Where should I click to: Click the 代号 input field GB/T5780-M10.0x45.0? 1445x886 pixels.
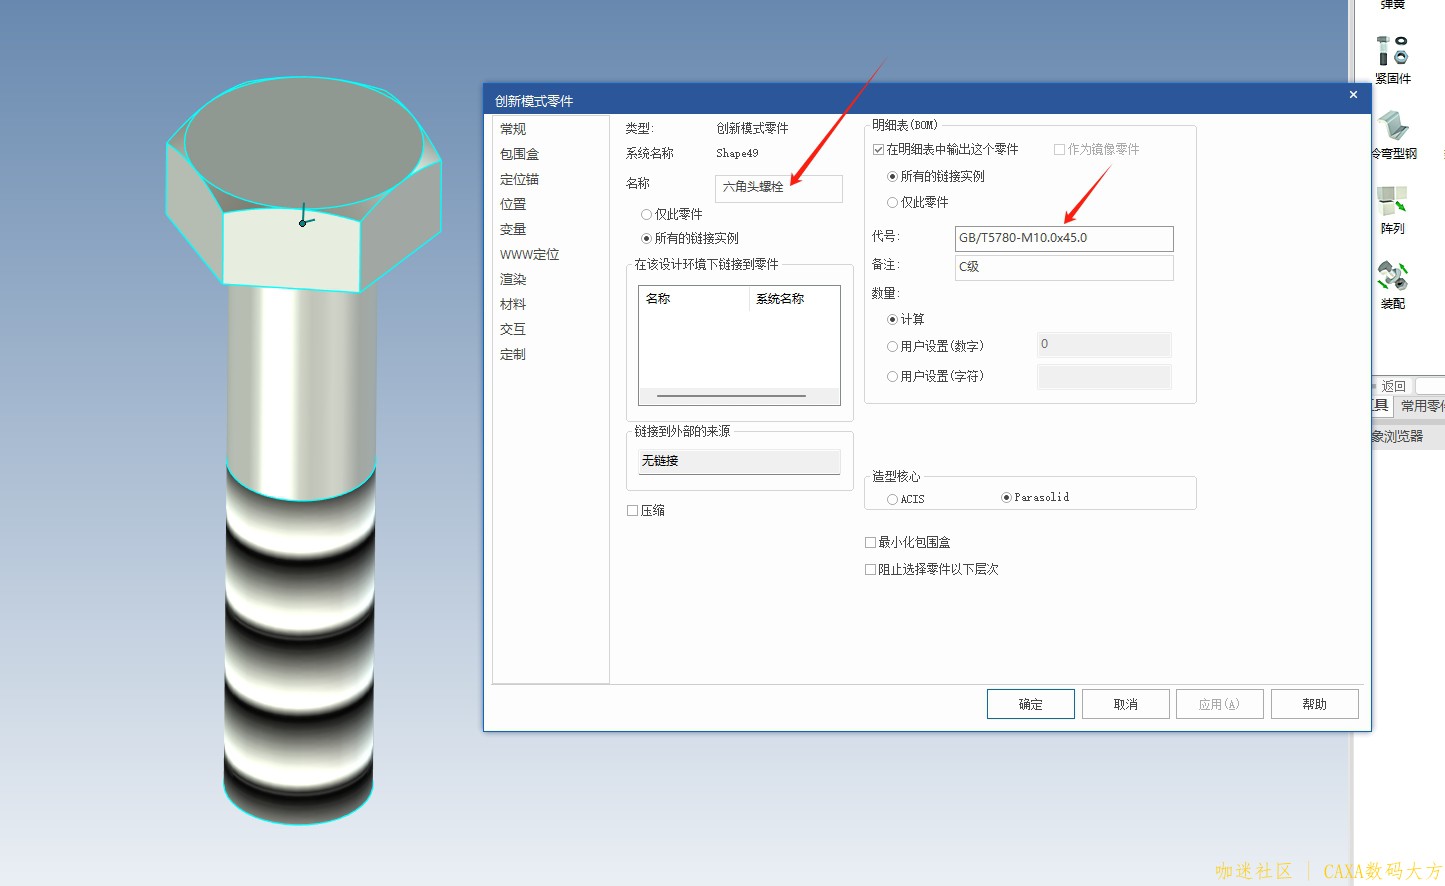[x=1063, y=238]
